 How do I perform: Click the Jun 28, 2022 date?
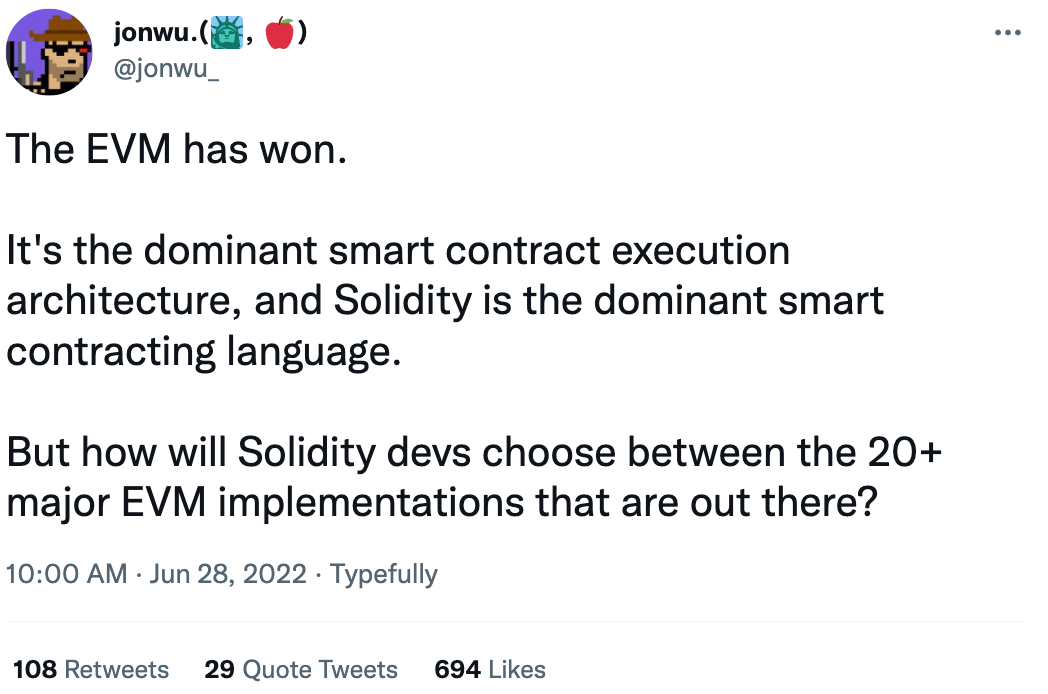coord(228,574)
